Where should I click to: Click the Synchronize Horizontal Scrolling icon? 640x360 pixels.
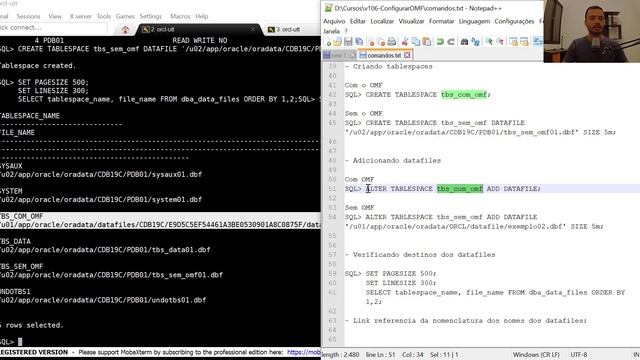[x=524, y=42]
